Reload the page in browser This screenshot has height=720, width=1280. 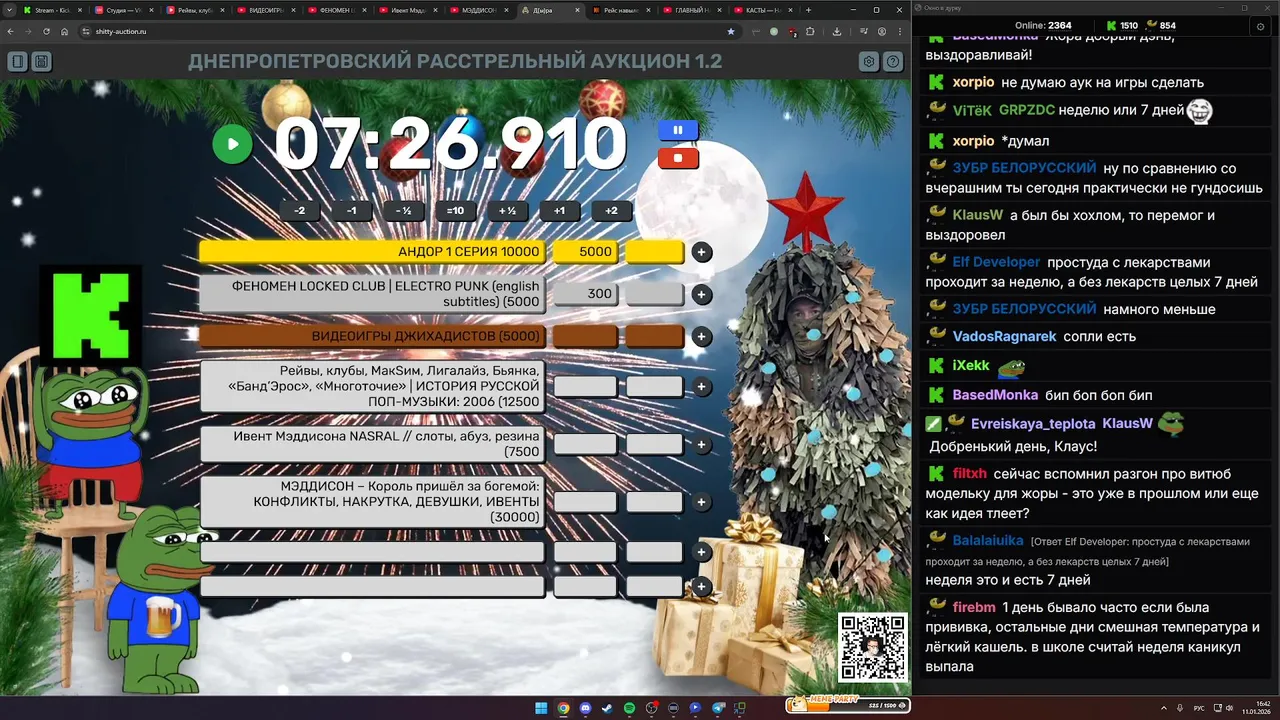tap(45, 31)
